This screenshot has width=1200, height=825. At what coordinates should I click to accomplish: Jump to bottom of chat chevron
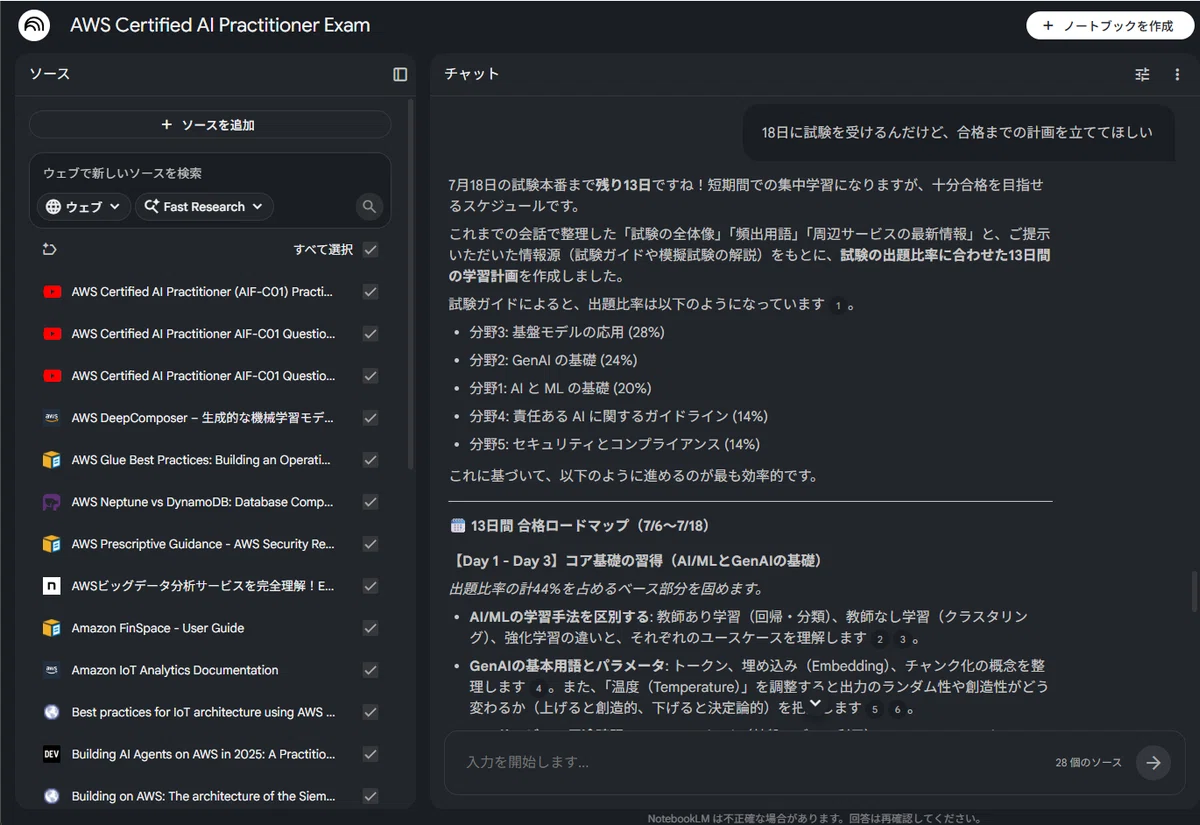coord(815,703)
